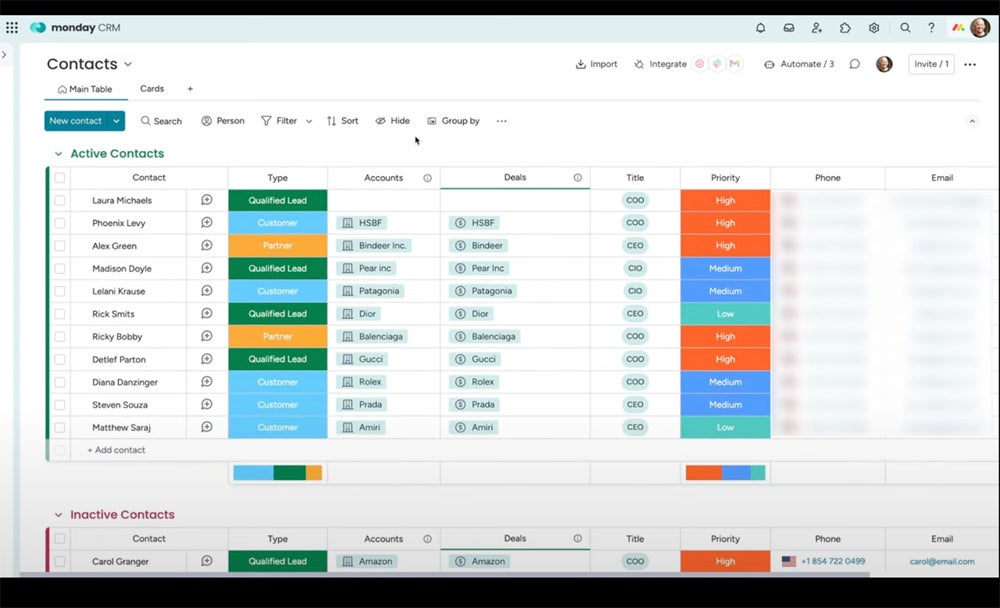Viewport: 1000px width, 608px height.
Task: Open conversation for Laura Michaels
Action: point(207,200)
